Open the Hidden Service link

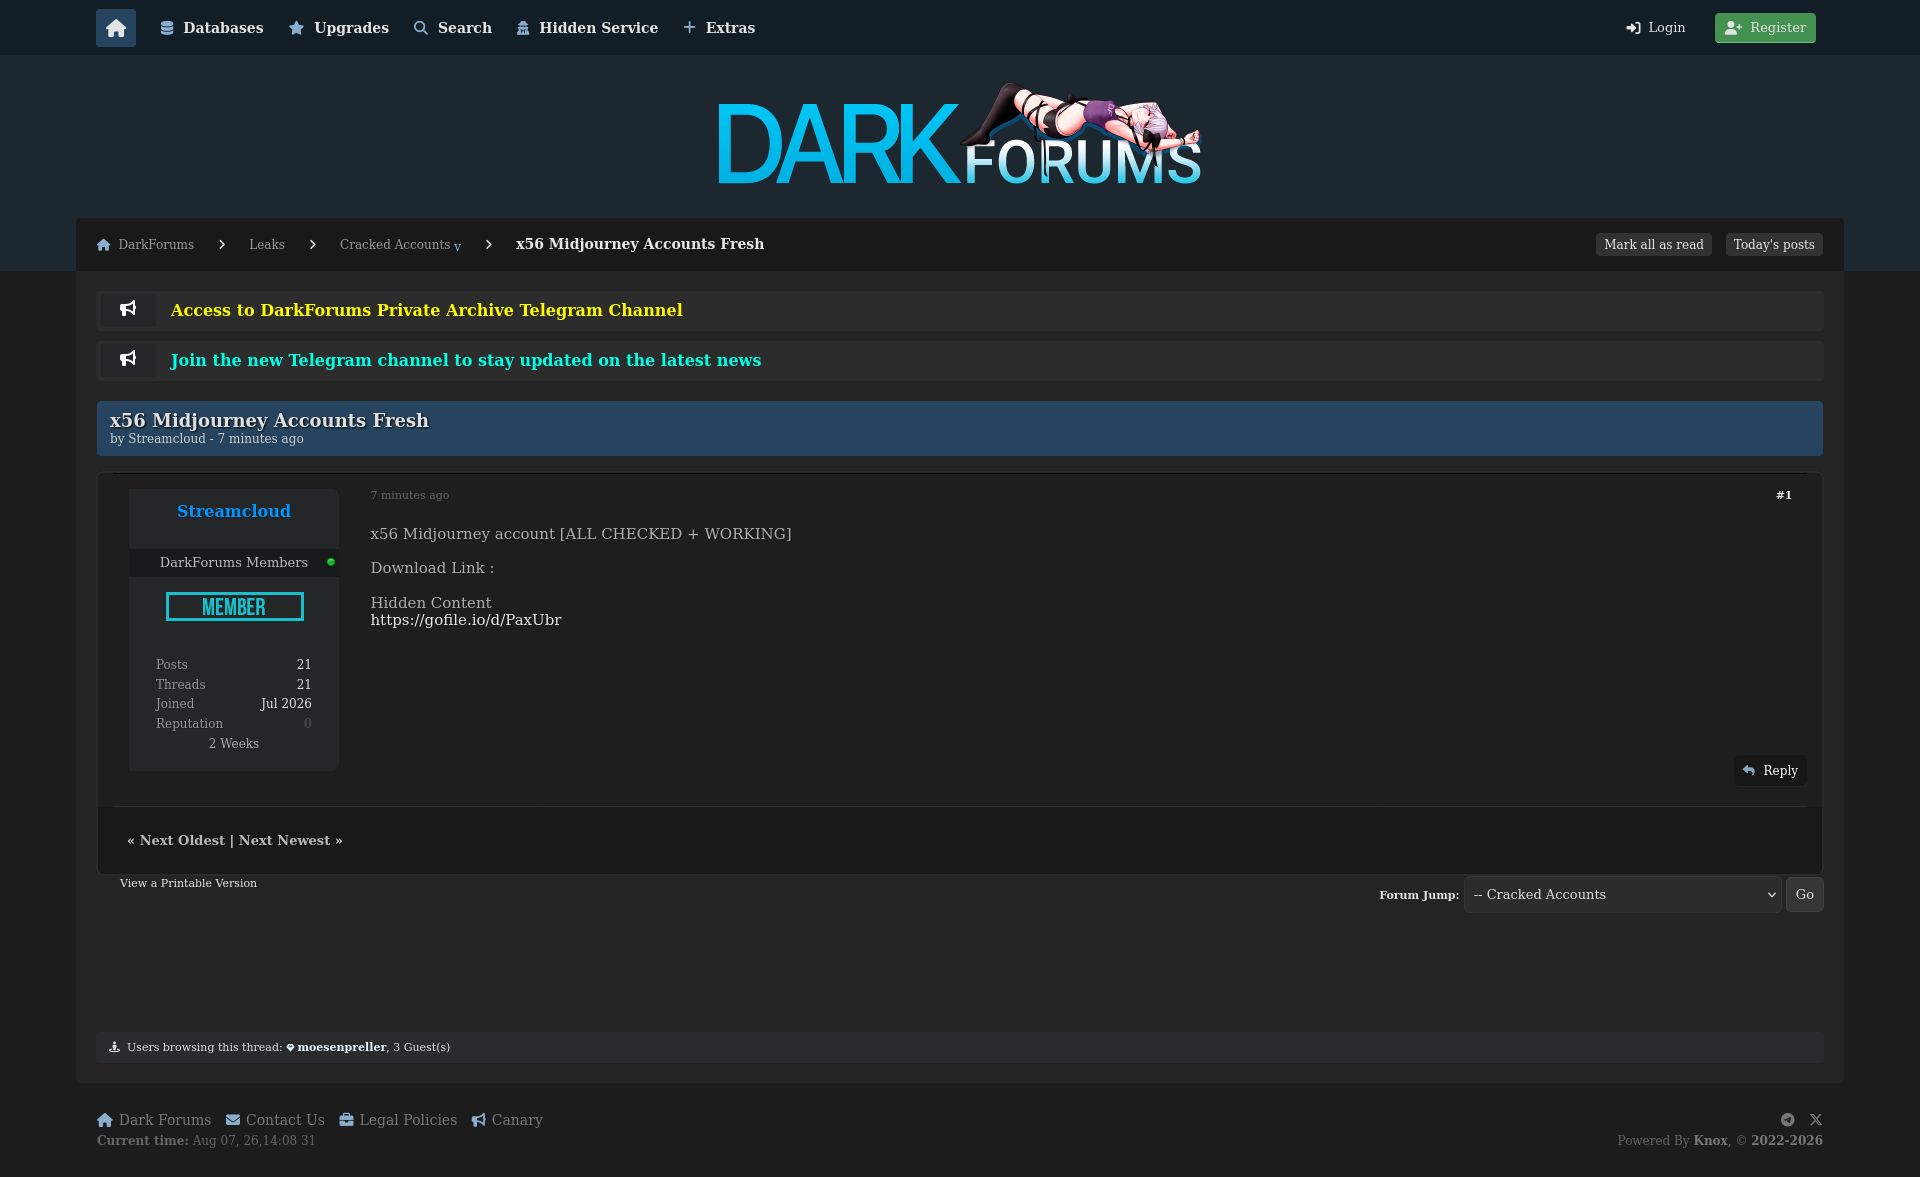click(587, 28)
